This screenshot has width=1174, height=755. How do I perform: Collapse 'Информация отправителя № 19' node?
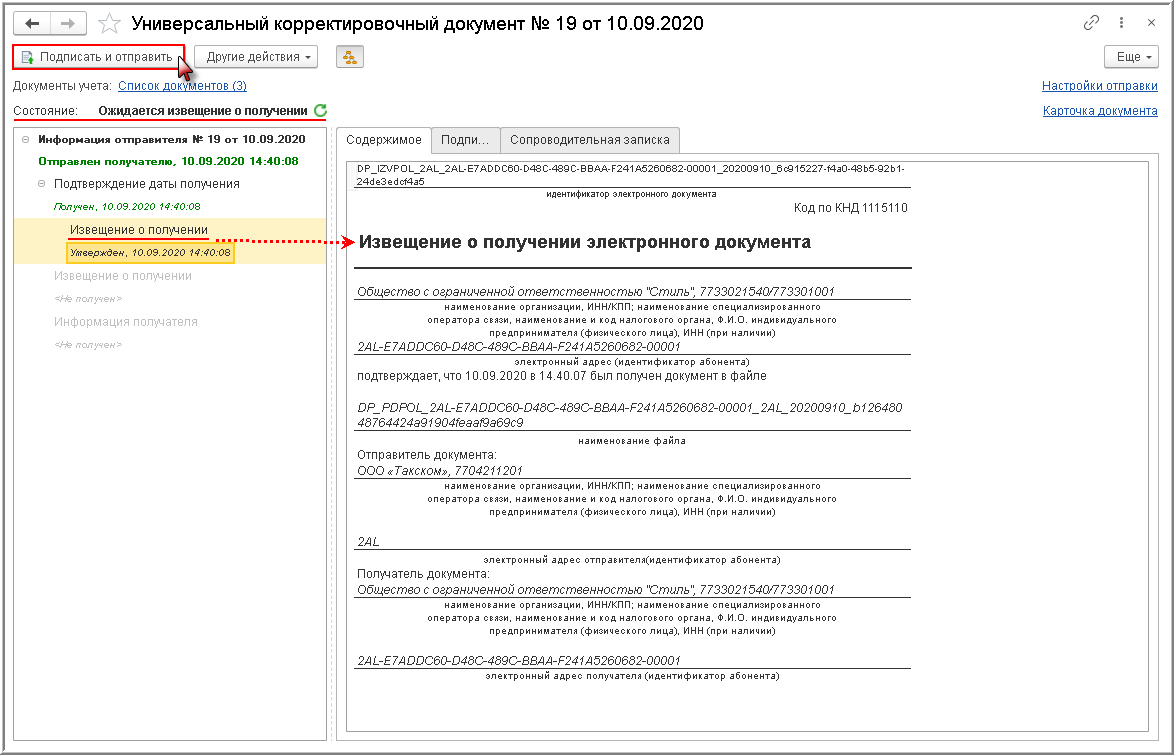tap(26, 139)
